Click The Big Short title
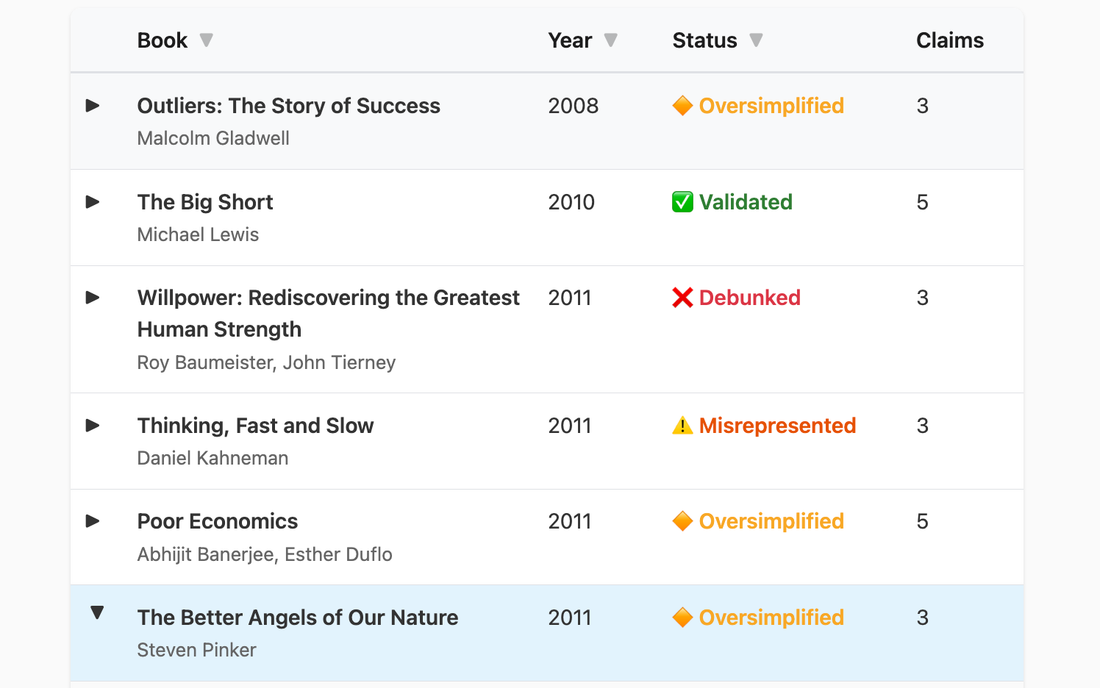This screenshot has height=688, width=1100. 205,202
